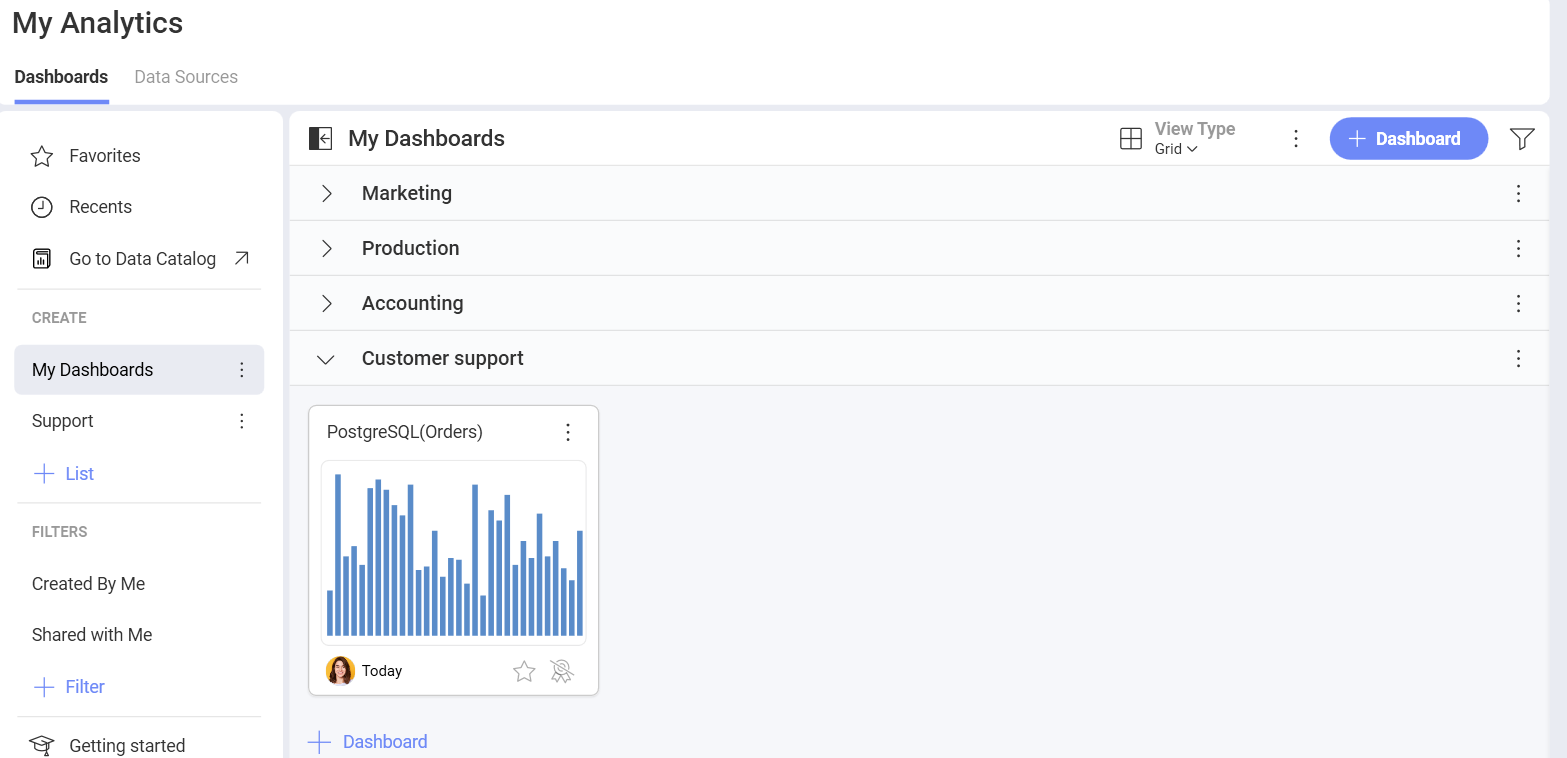Screen dimensions: 1567x758
Task: Add a new List in sidebar
Action: (x=64, y=474)
